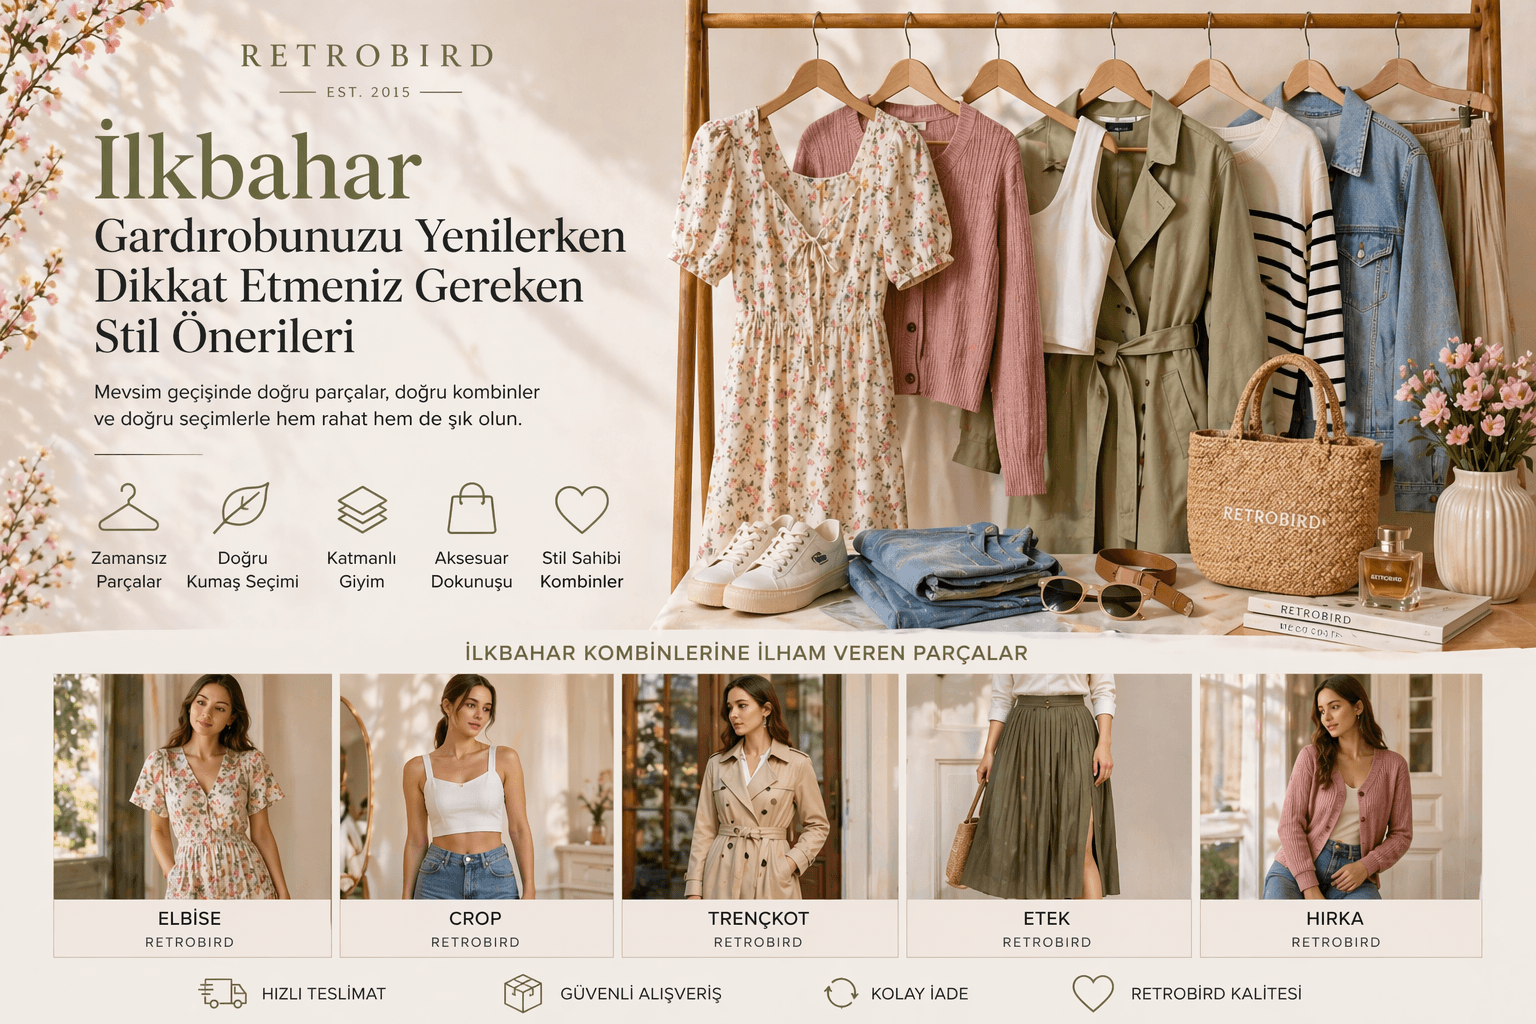
Task: Click the heart icon next to Retrobird Kalitesi
Action: pos(1093,993)
